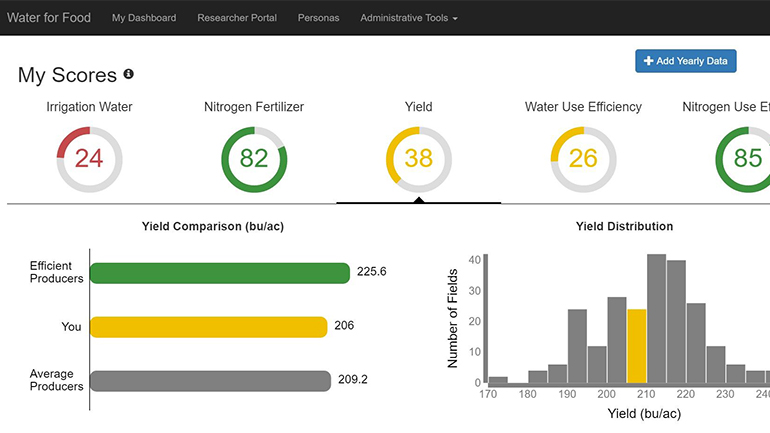Click the My Scores heading

click(x=67, y=75)
